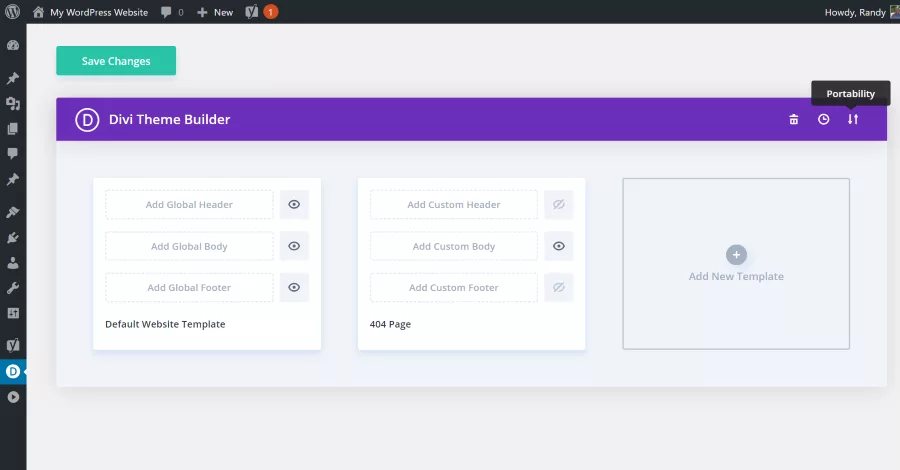Open Appearance paintbrush icon in sidebar

click(13, 212)
